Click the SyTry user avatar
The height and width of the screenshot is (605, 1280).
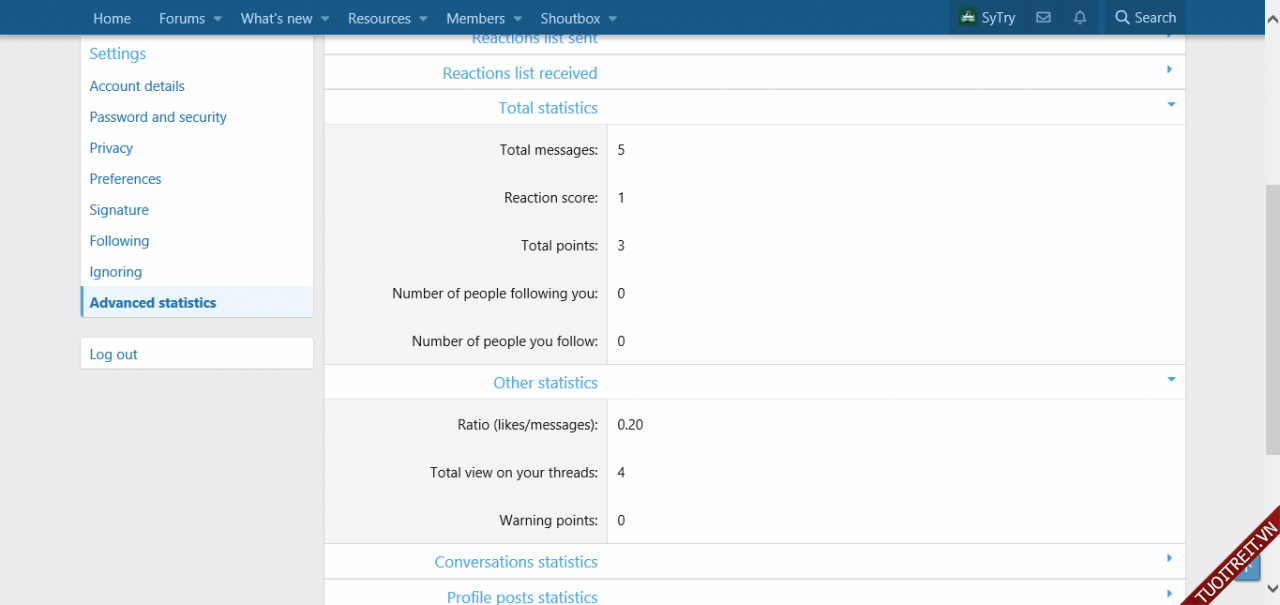(968, 18)
